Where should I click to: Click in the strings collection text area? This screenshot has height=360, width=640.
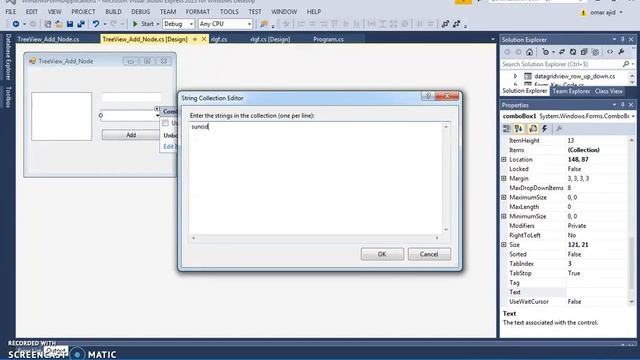coord(316,178)
